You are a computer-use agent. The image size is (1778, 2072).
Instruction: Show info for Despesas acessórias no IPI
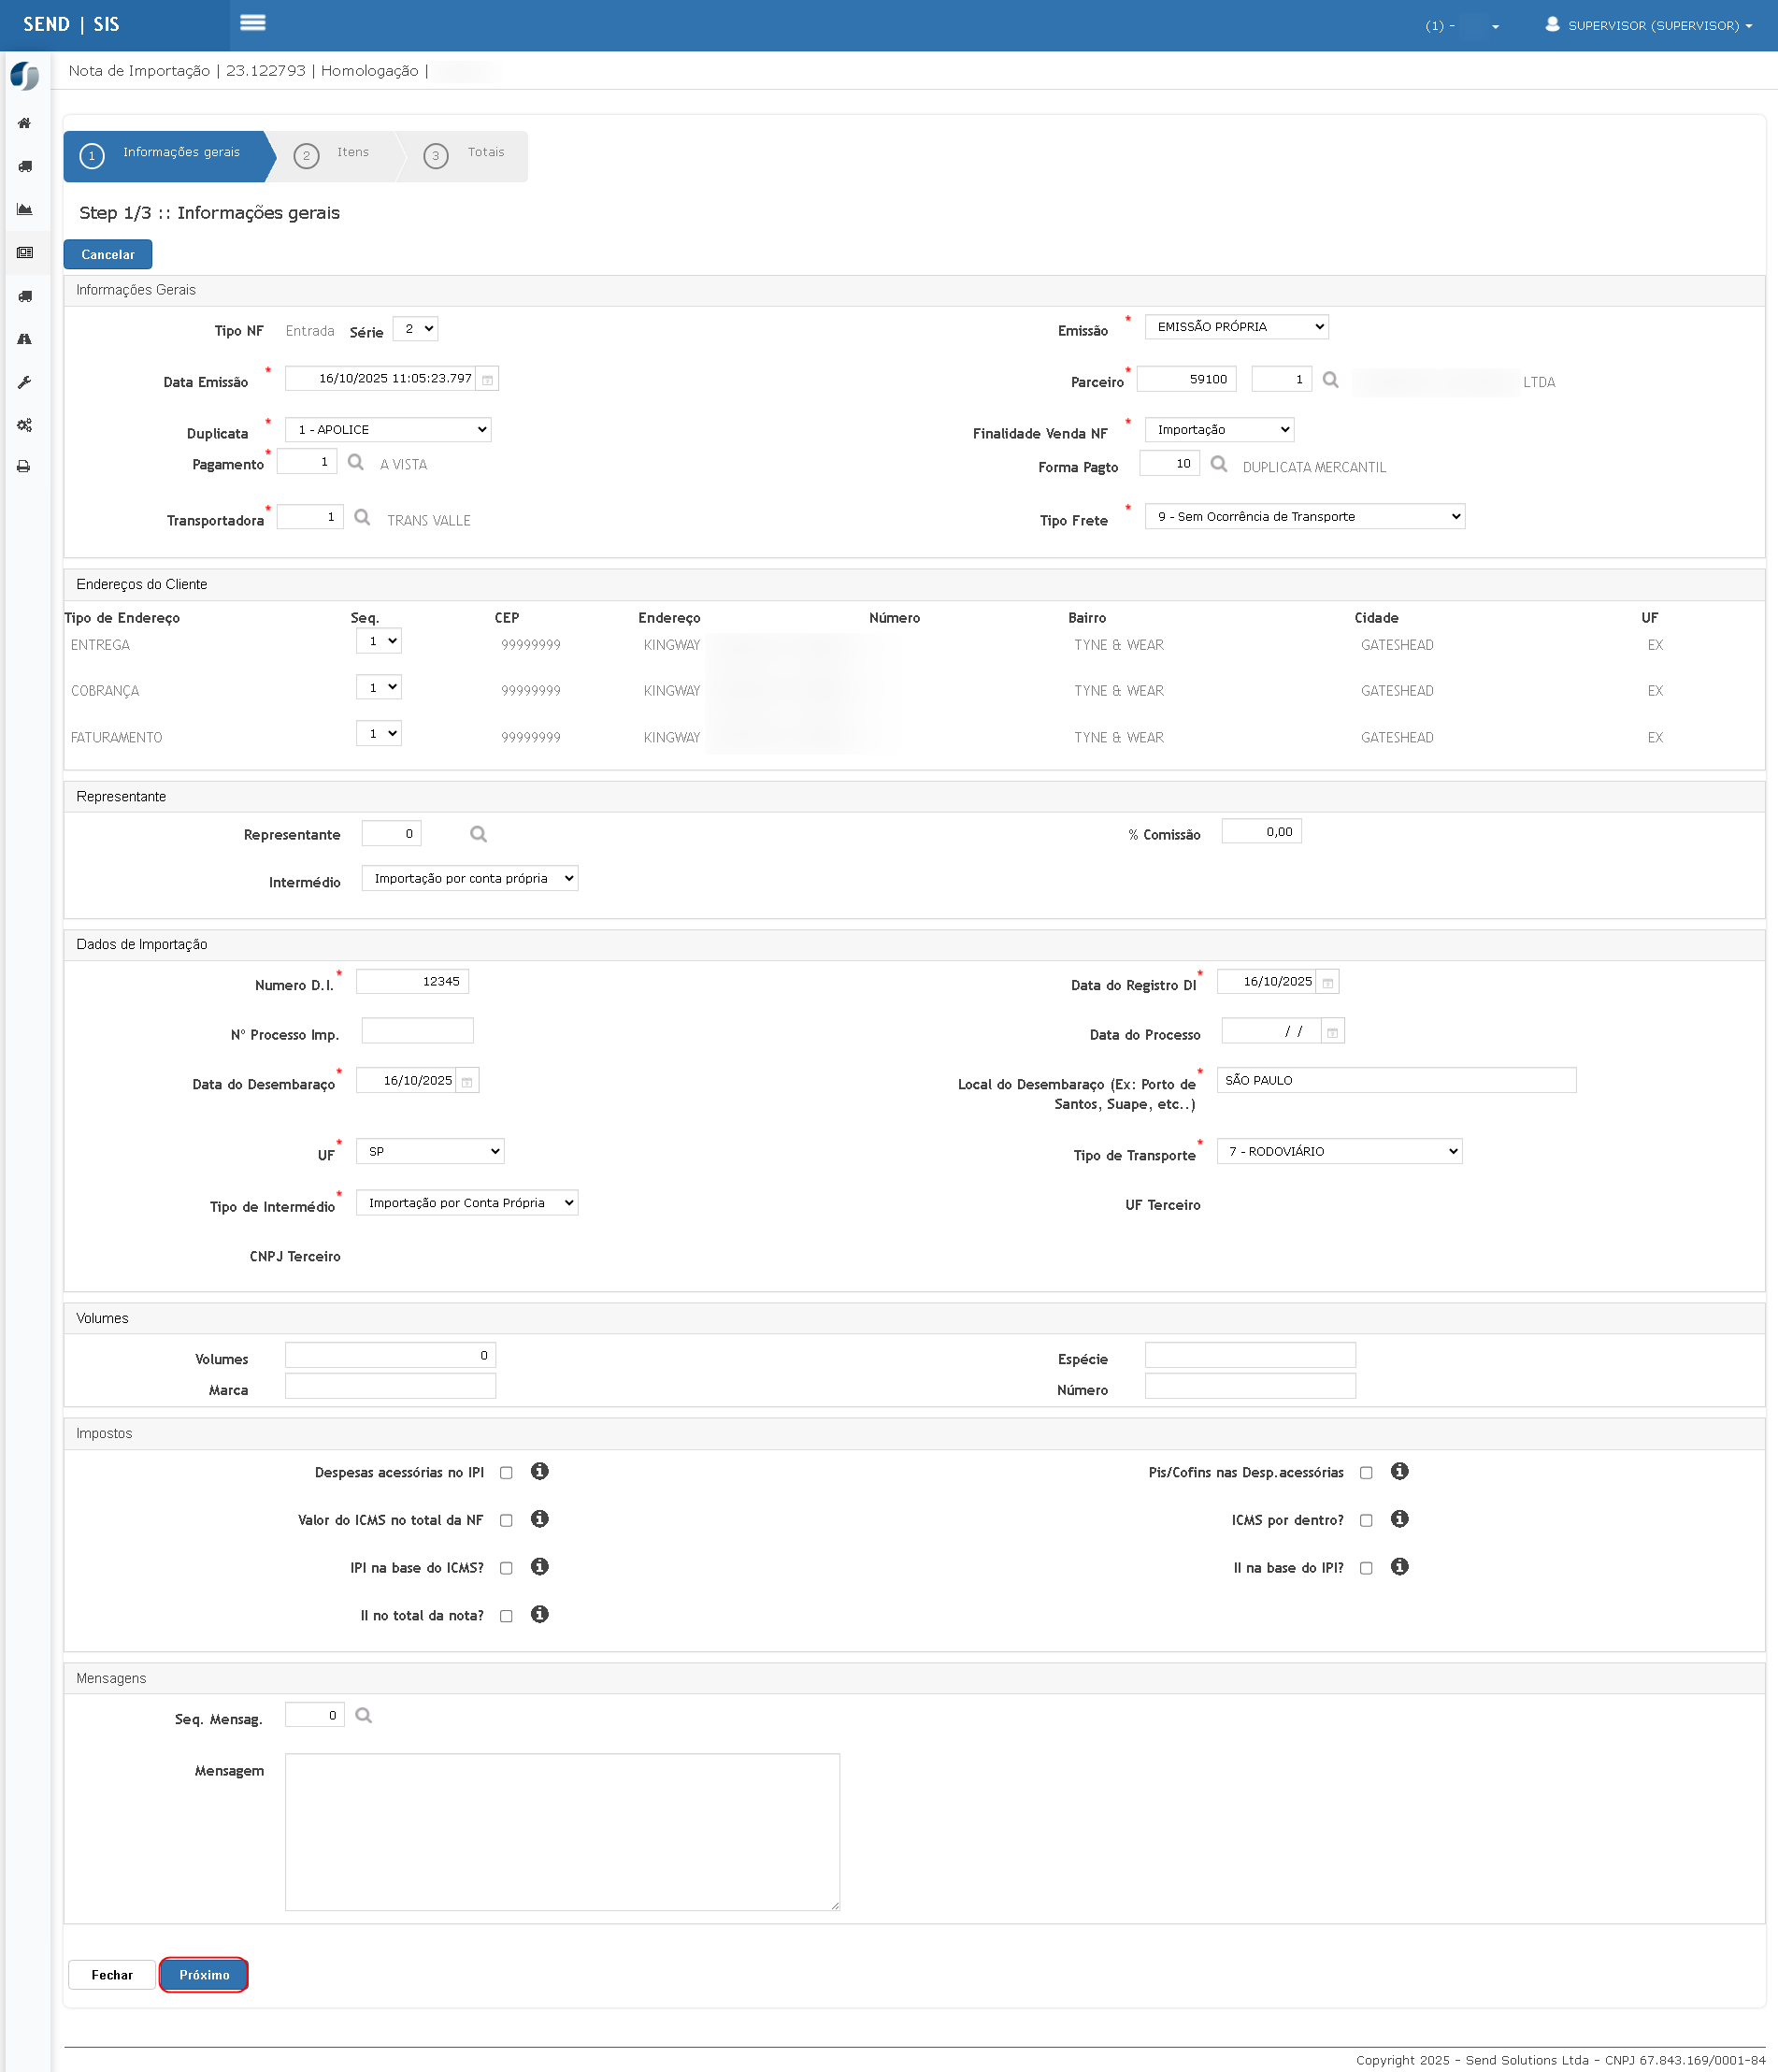click(540, 1471)
